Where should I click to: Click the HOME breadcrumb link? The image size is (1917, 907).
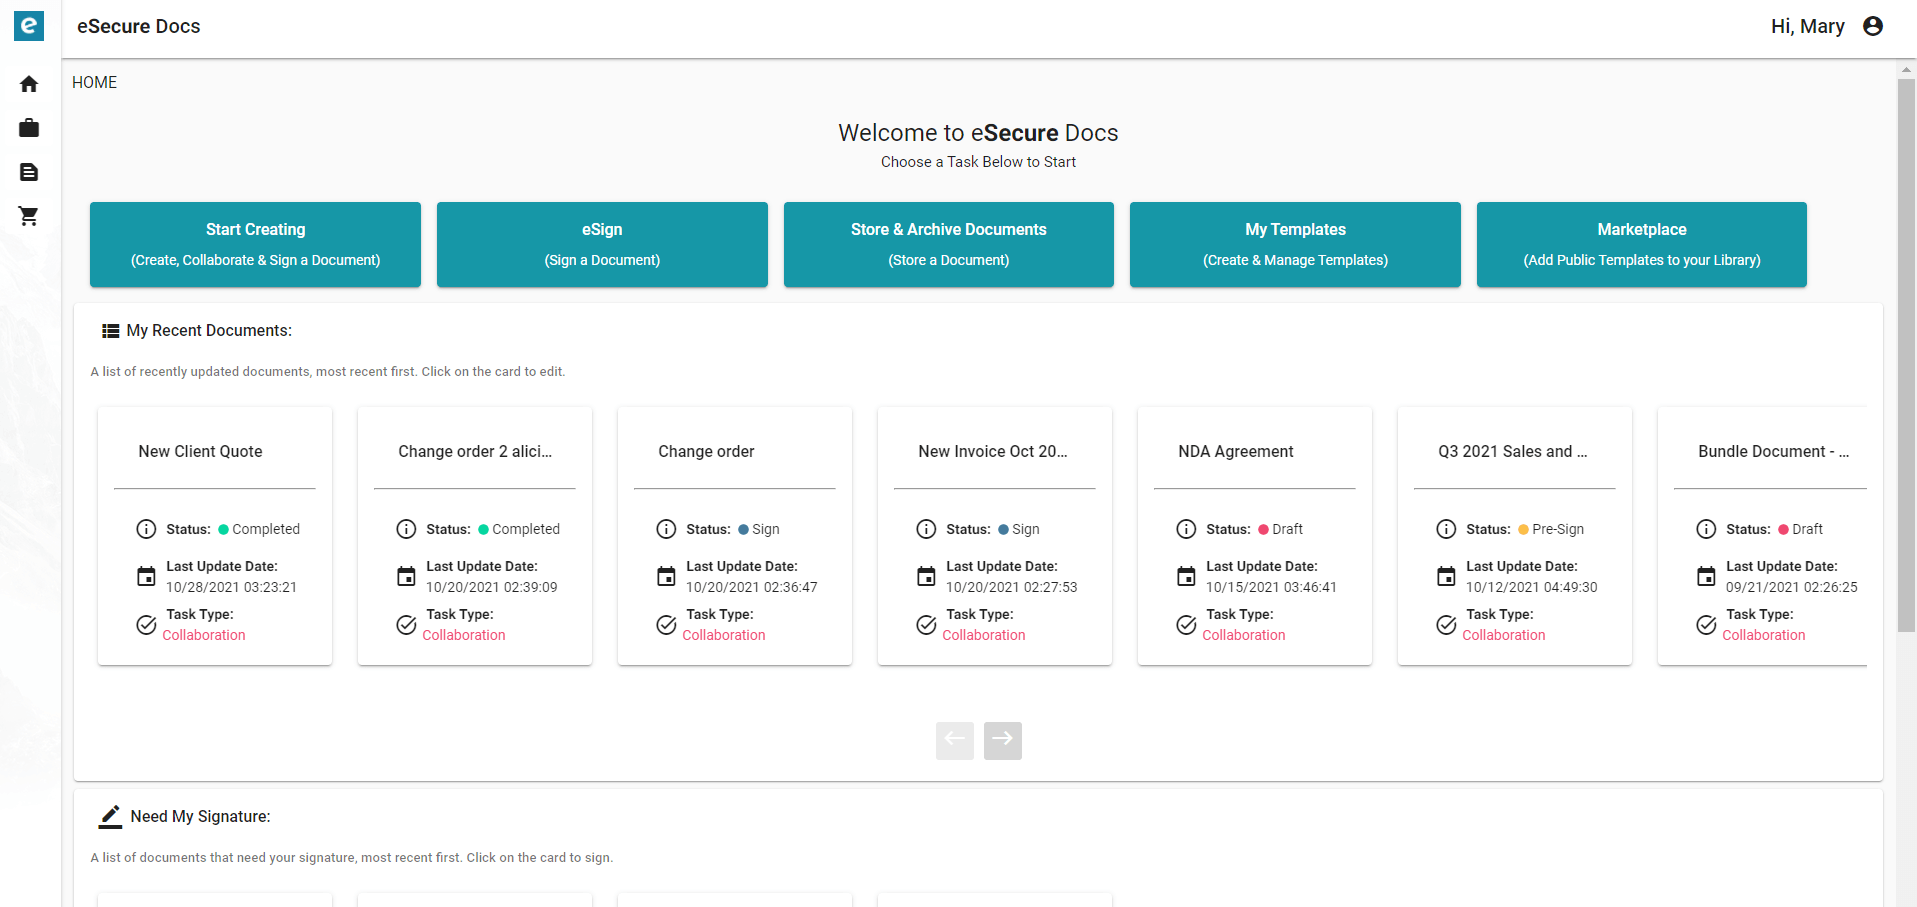(x=94, y=82)
